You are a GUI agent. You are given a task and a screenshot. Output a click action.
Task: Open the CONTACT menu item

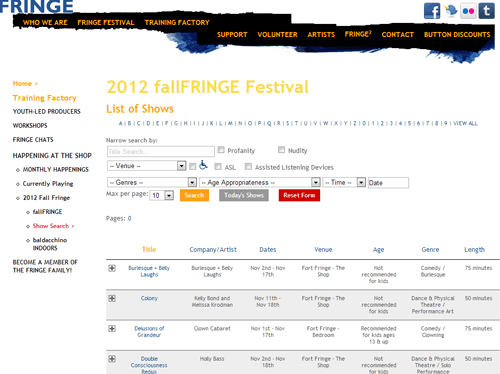pos(398,35)
